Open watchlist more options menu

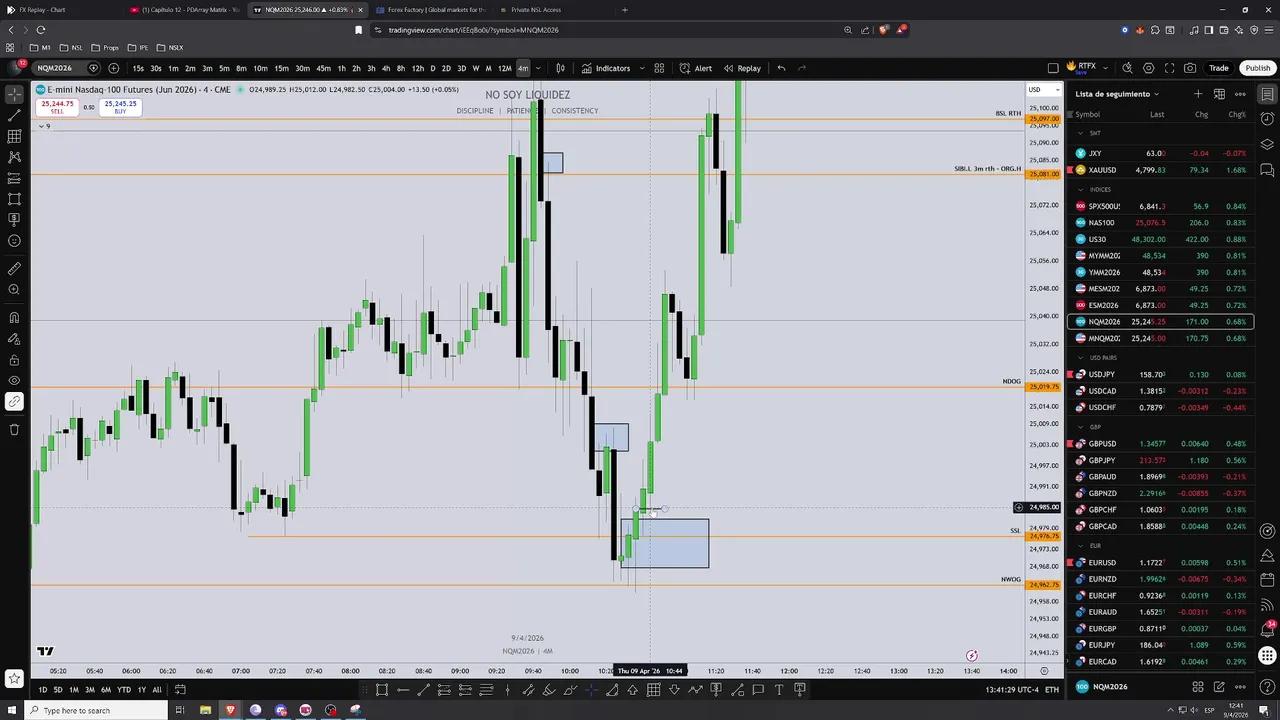point(1240,94)
